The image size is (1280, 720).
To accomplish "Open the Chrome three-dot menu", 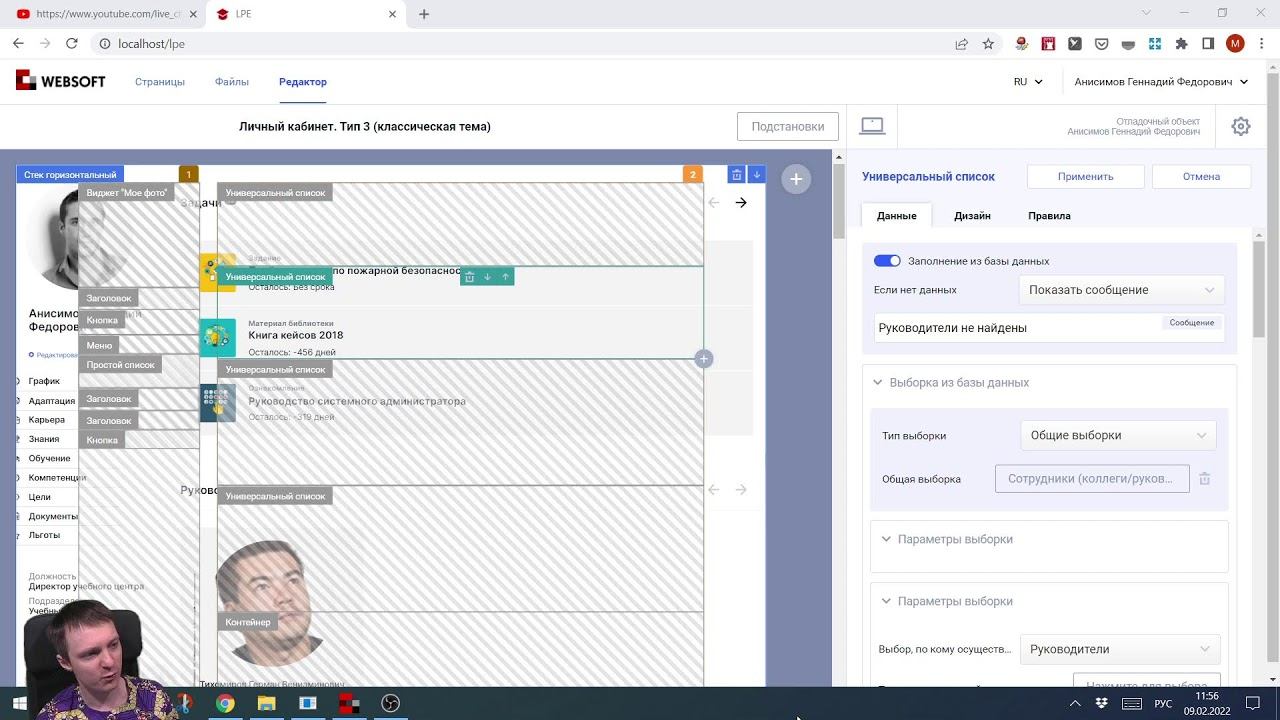I will pos(1261,44).
